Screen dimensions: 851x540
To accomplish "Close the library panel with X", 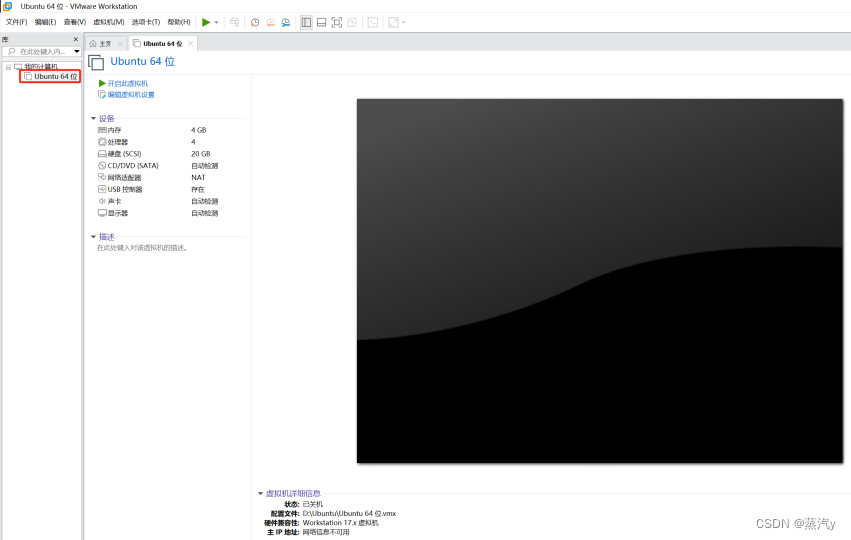I will tap(75, 39).
